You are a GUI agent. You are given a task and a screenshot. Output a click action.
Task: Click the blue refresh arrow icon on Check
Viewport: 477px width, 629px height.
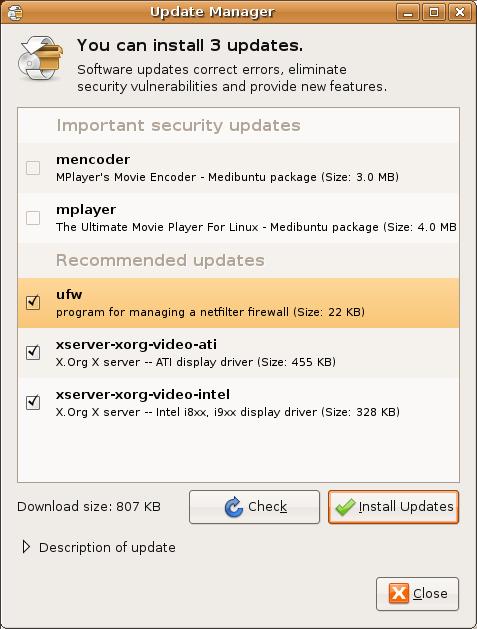[234, 507]
